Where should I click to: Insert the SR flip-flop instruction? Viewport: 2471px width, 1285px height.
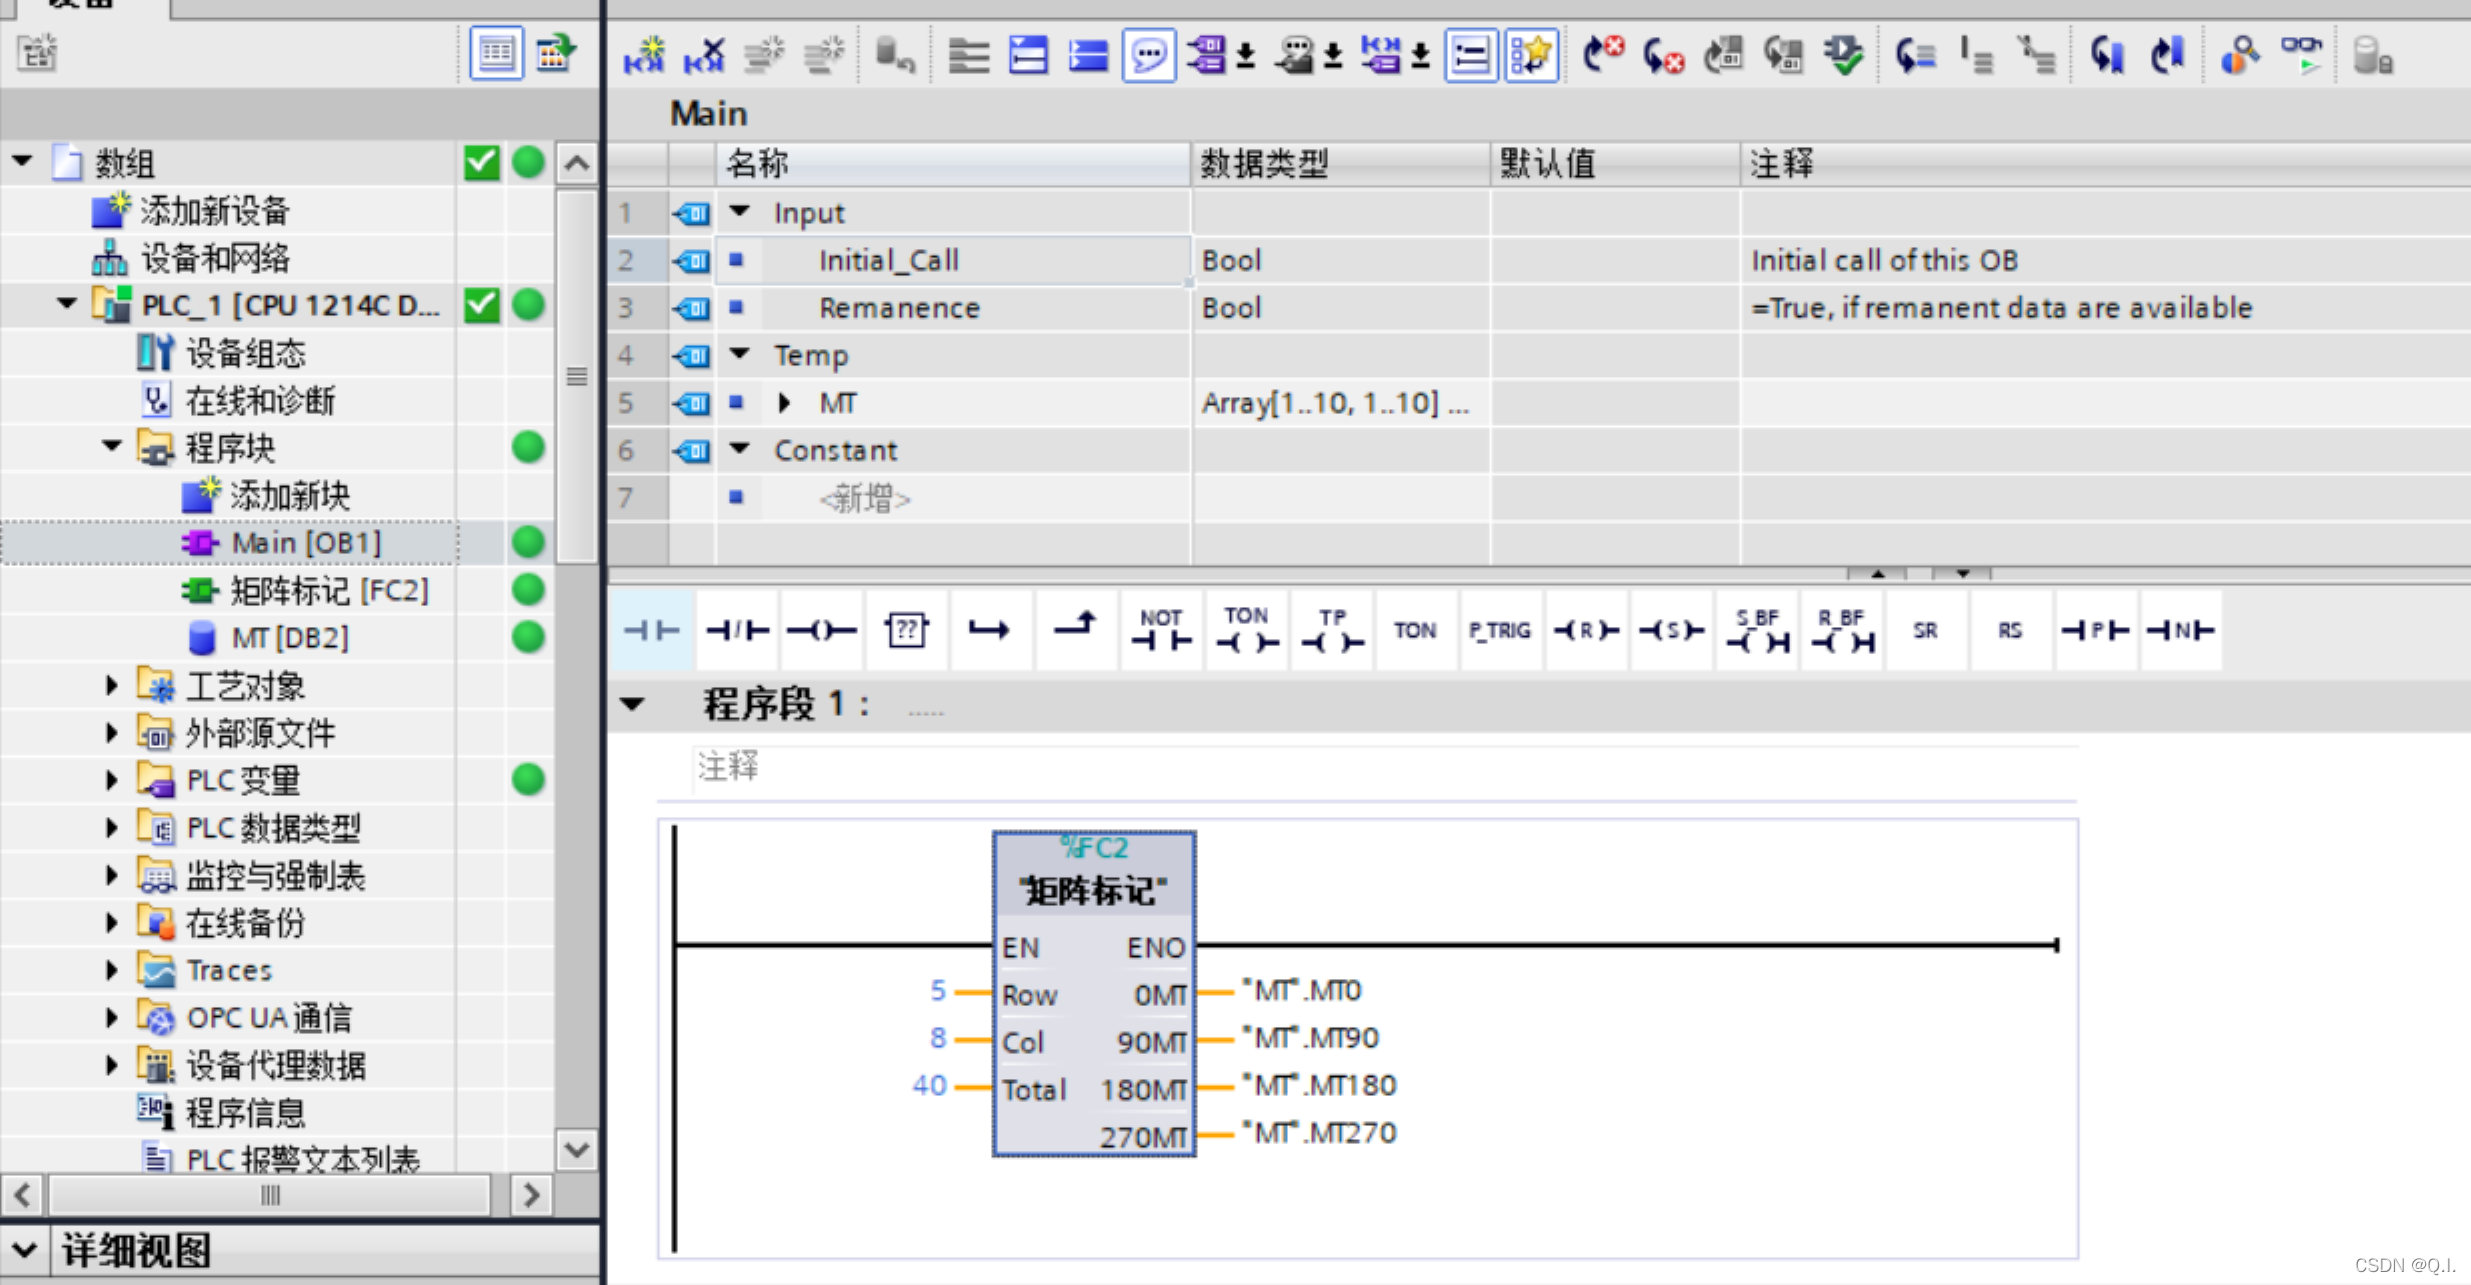click(x=1924, y=630)
